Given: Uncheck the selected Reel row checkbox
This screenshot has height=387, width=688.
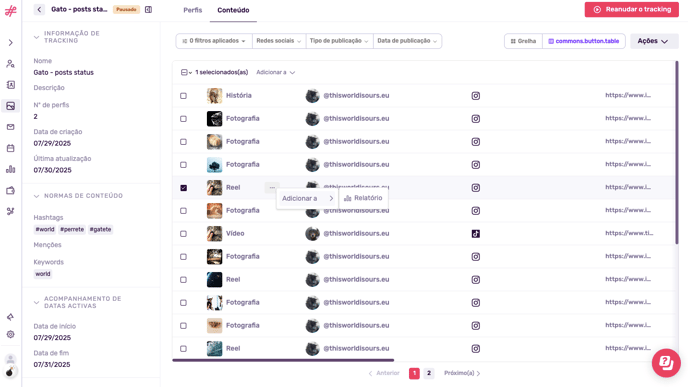Looking at the screenshot, I should click(x=183, y=188).
